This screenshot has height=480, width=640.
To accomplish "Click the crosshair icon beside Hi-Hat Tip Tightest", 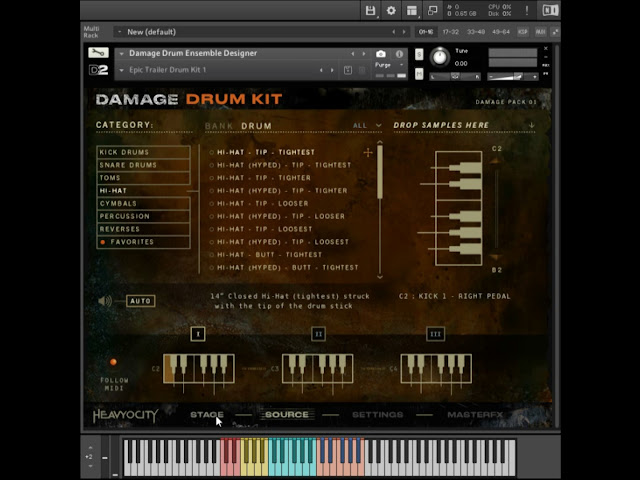I will (368, 153).
